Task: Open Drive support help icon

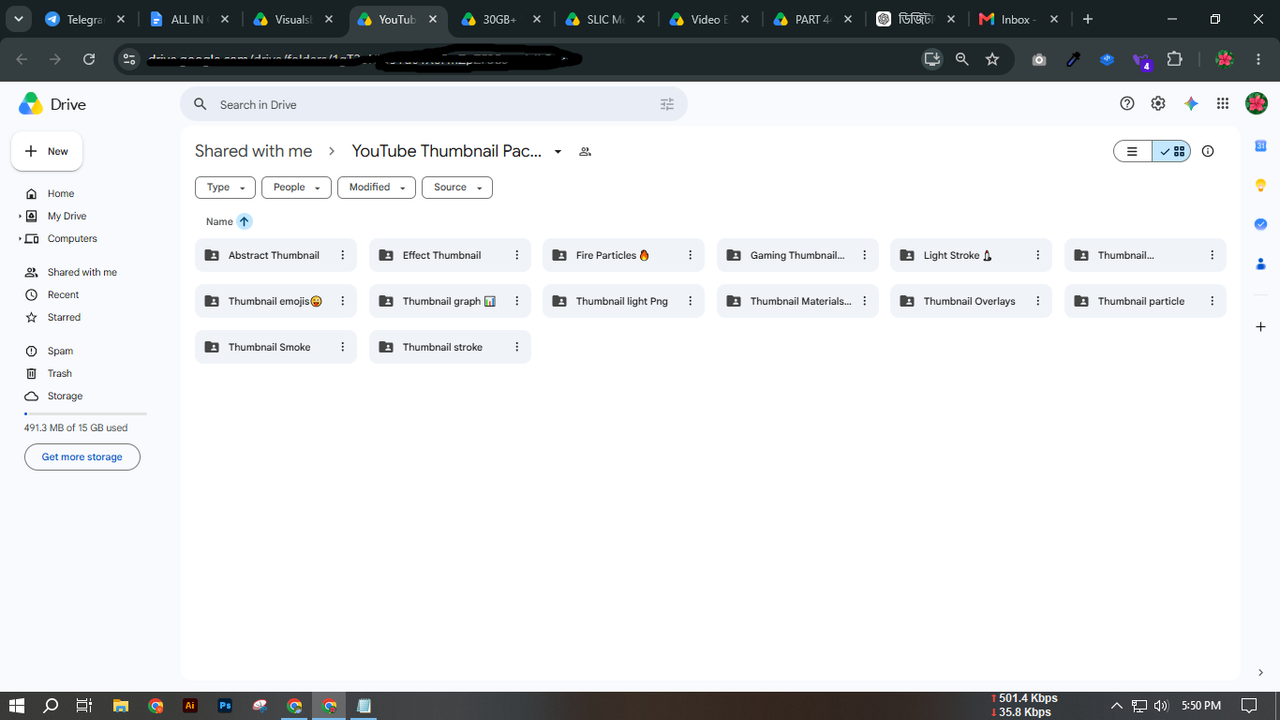Action: coord(1127,104)
